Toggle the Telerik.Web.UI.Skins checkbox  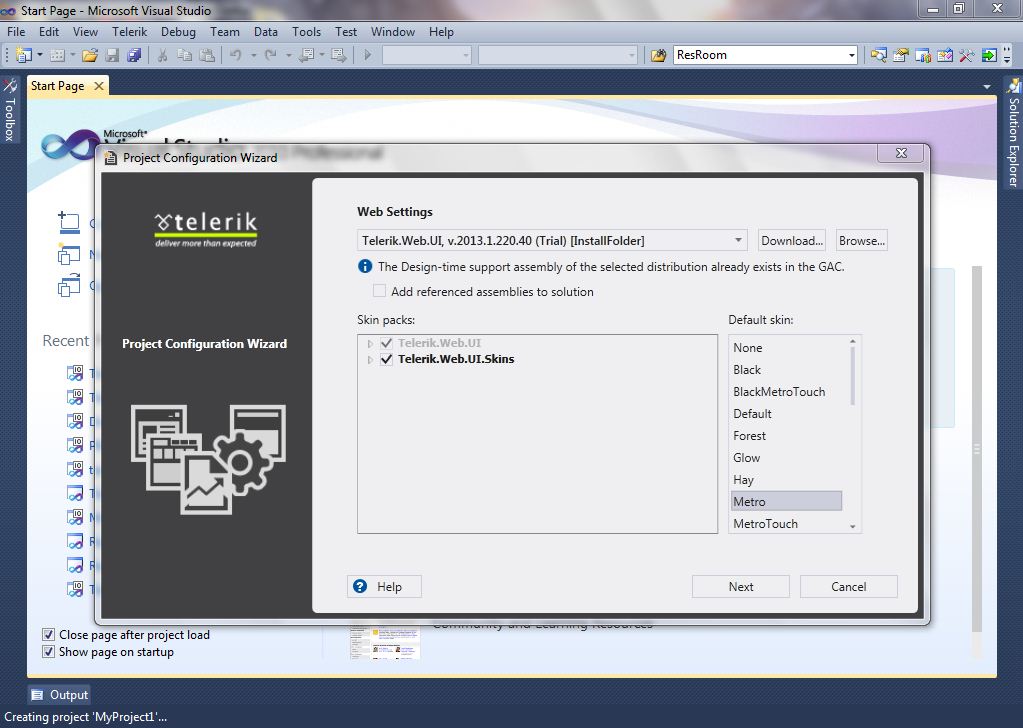386,359
